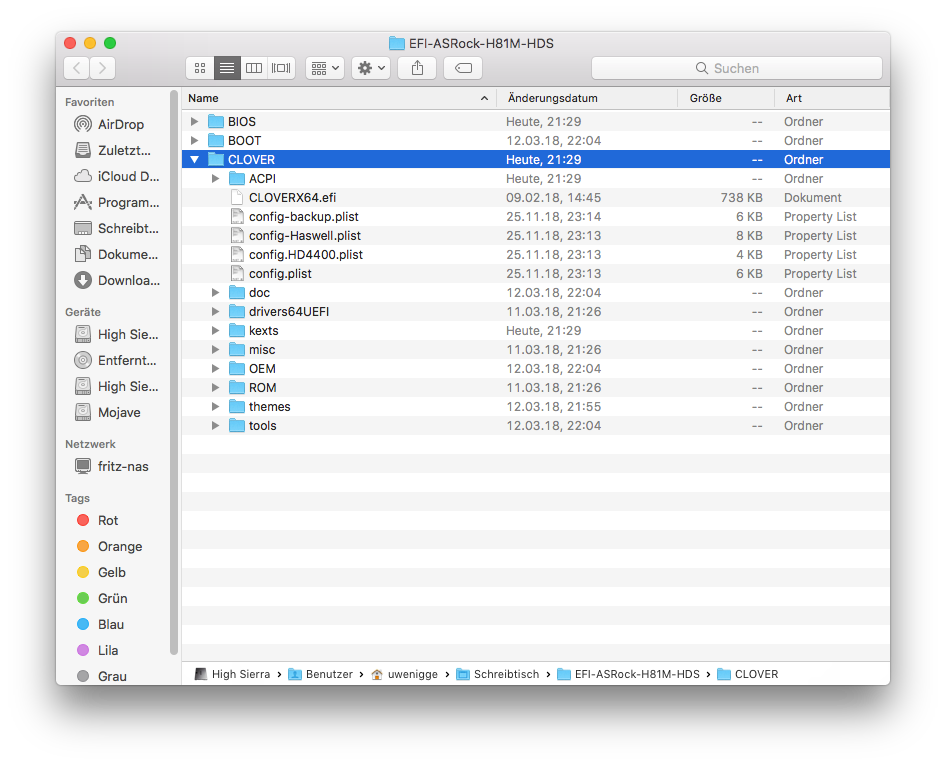Expand the ROM folder triangle
946x765 pixels.
pyautogui.click(x=215, y=388)
